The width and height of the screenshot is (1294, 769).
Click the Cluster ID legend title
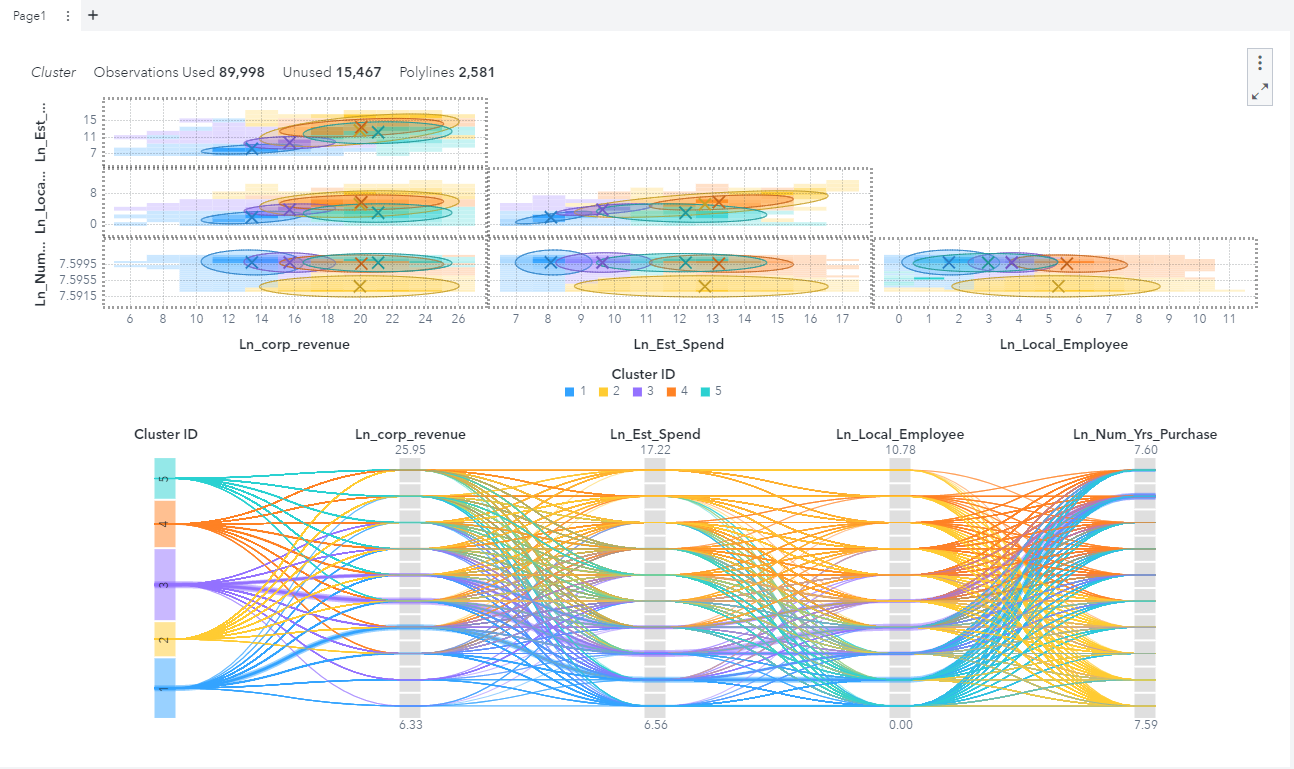(641, 374)
